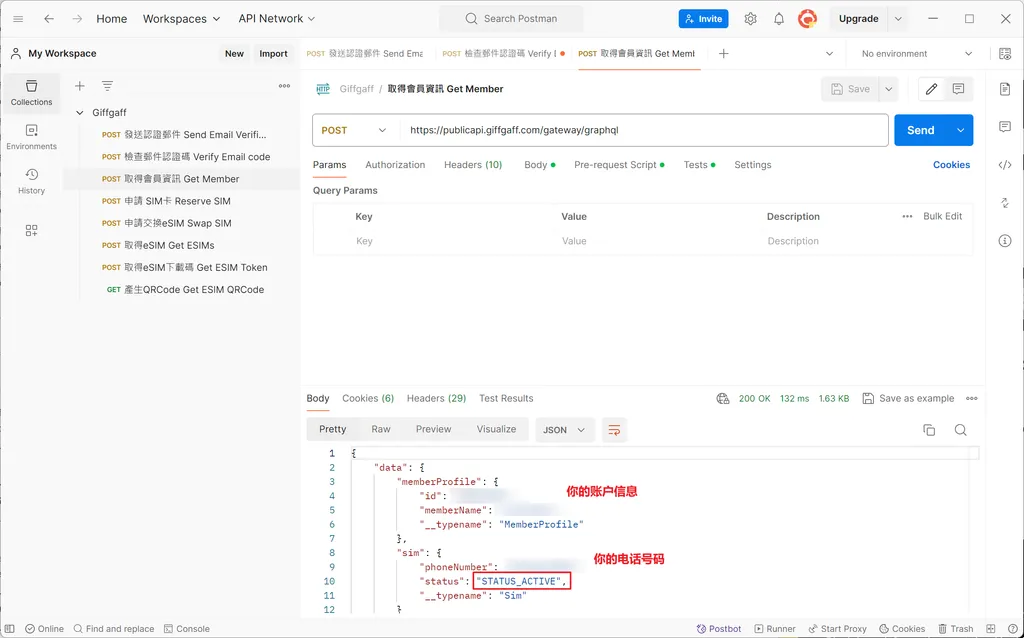This screenshot has height=638, width=1024.
Task: Click the code snippet icon in right sidebar
Action: coord(1005,165)
